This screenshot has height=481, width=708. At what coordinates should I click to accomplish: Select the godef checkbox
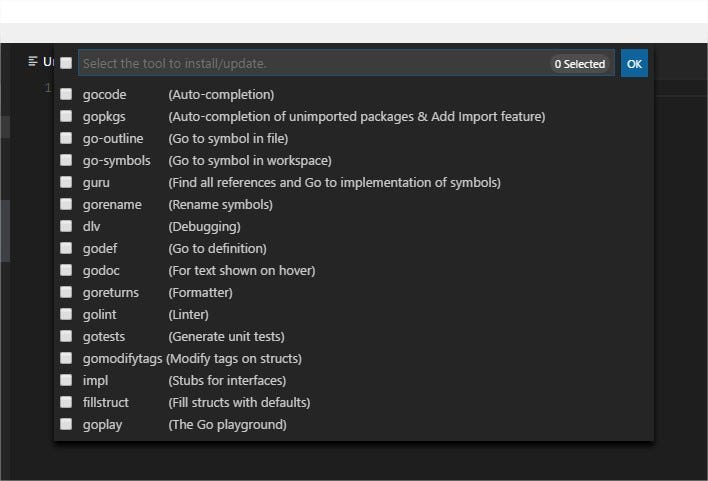click(x=66, y=248)
